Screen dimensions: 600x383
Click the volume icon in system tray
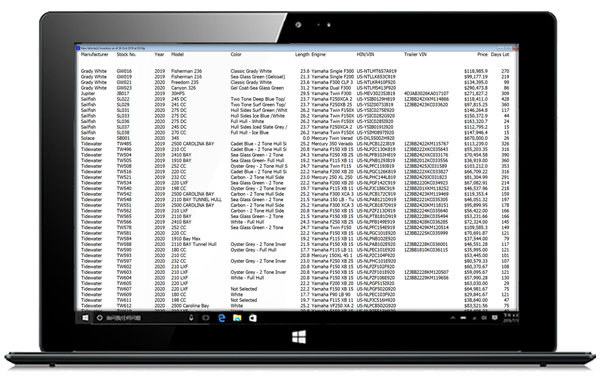(x=484, y=318)
